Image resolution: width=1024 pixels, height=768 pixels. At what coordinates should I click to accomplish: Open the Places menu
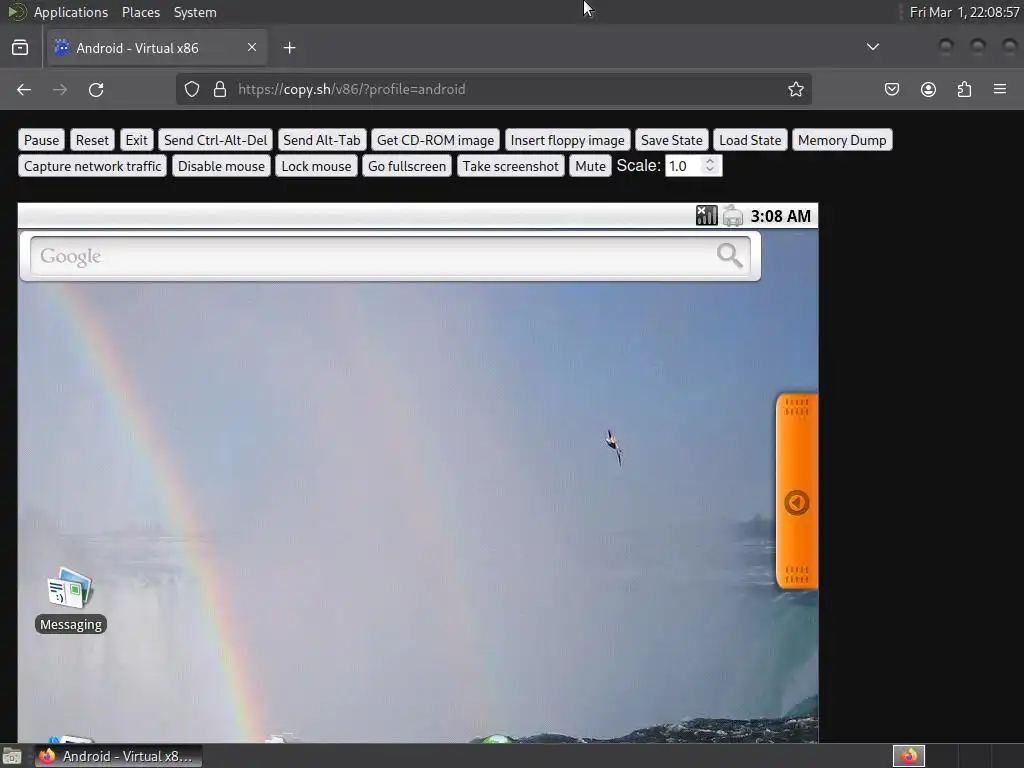click(140, 12)
